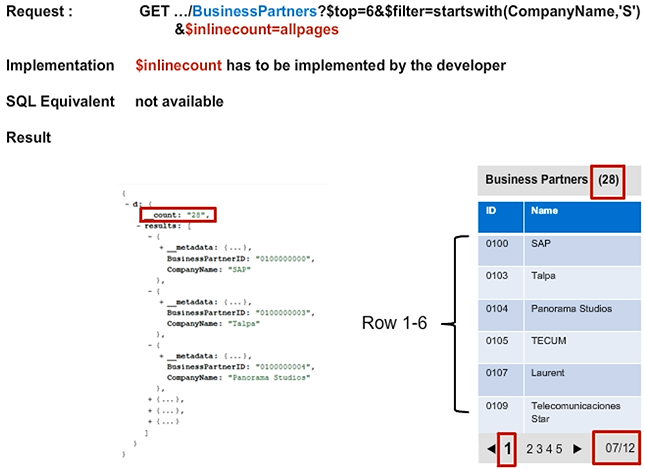Select page 1 in the pagination bar
645x469 pixels.
[507, 449]
